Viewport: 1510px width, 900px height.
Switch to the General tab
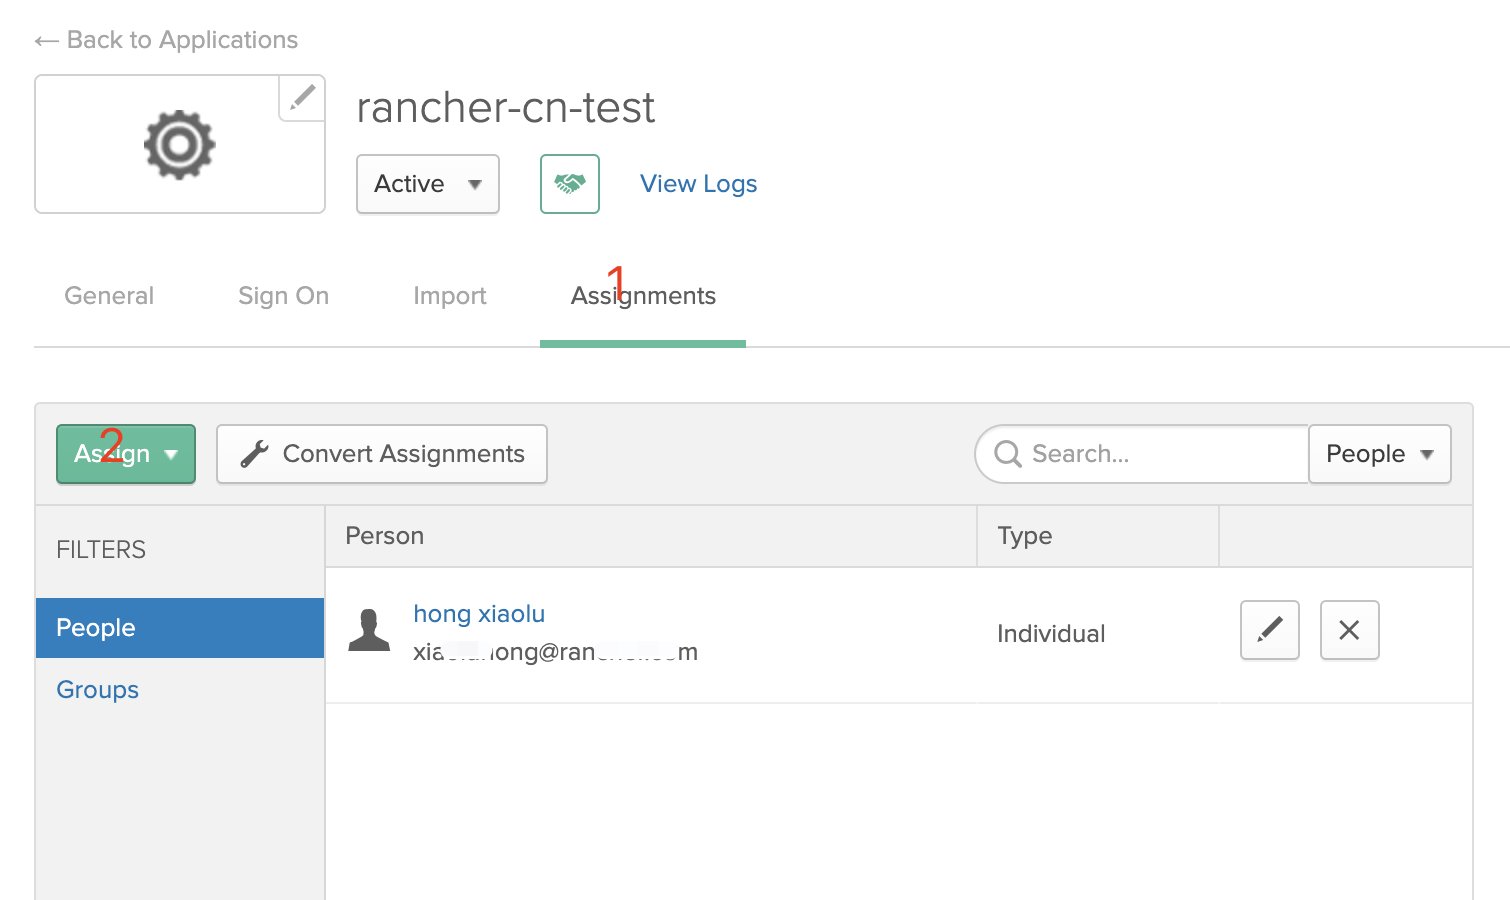109,296
